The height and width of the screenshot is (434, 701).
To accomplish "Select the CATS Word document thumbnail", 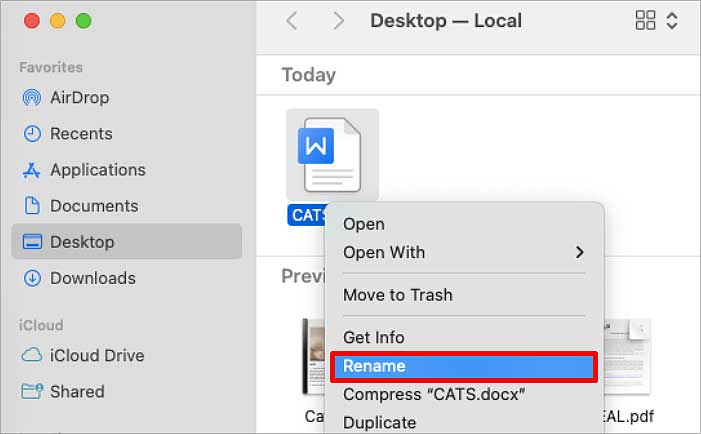I will [x=332, y=154].
